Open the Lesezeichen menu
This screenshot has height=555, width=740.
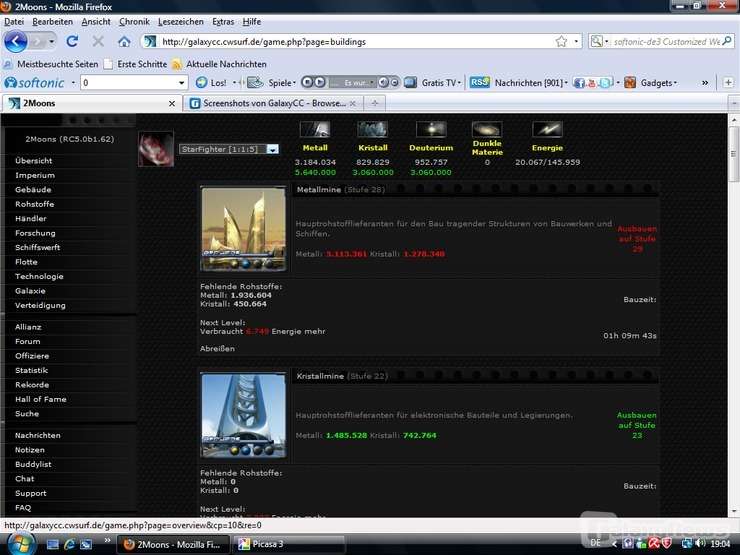[181, 22]
